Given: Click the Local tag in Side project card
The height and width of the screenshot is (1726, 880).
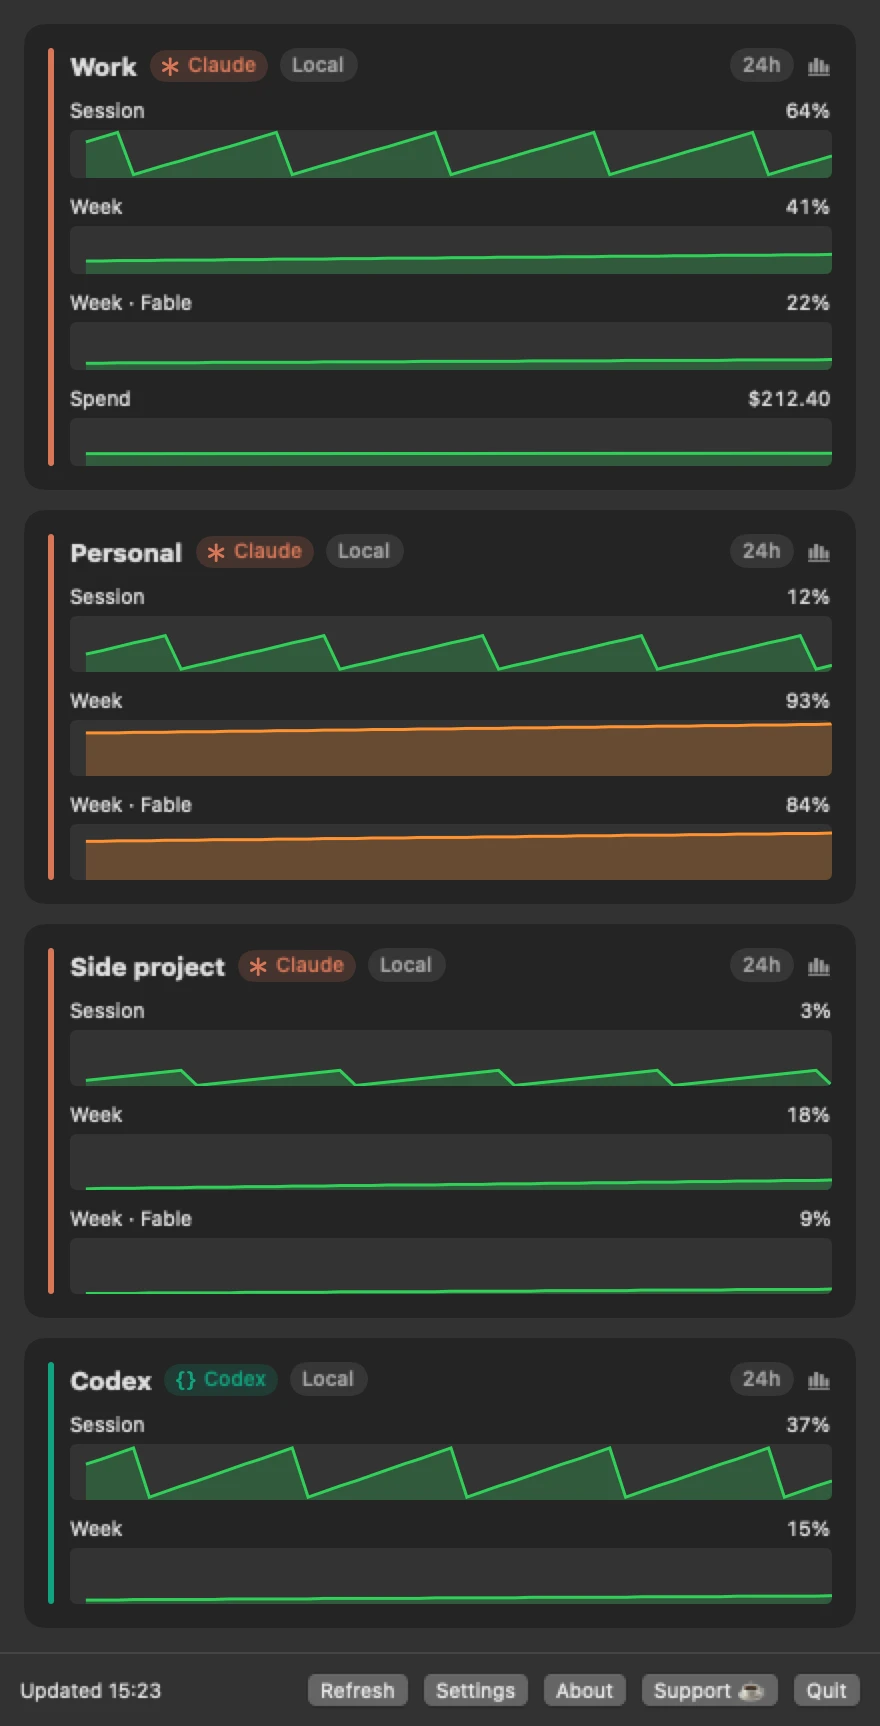Looking at the screenshot, I should coord(406,965).
